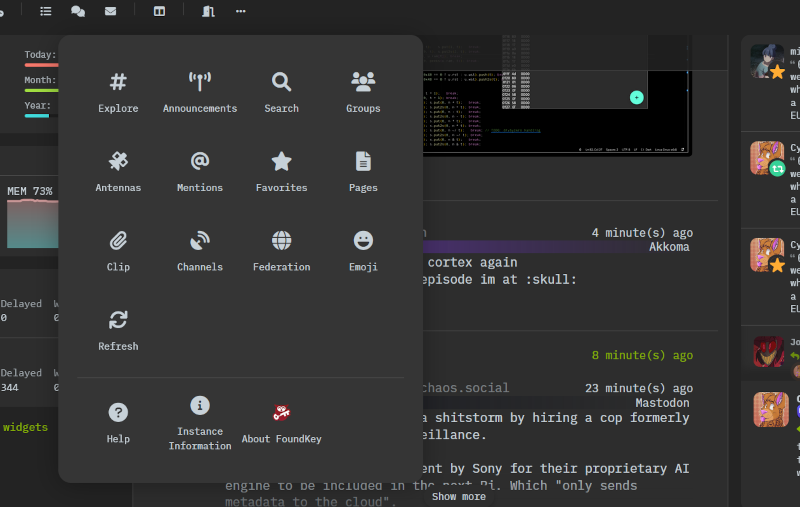Open Groups from the menu

tap(363, 92)
